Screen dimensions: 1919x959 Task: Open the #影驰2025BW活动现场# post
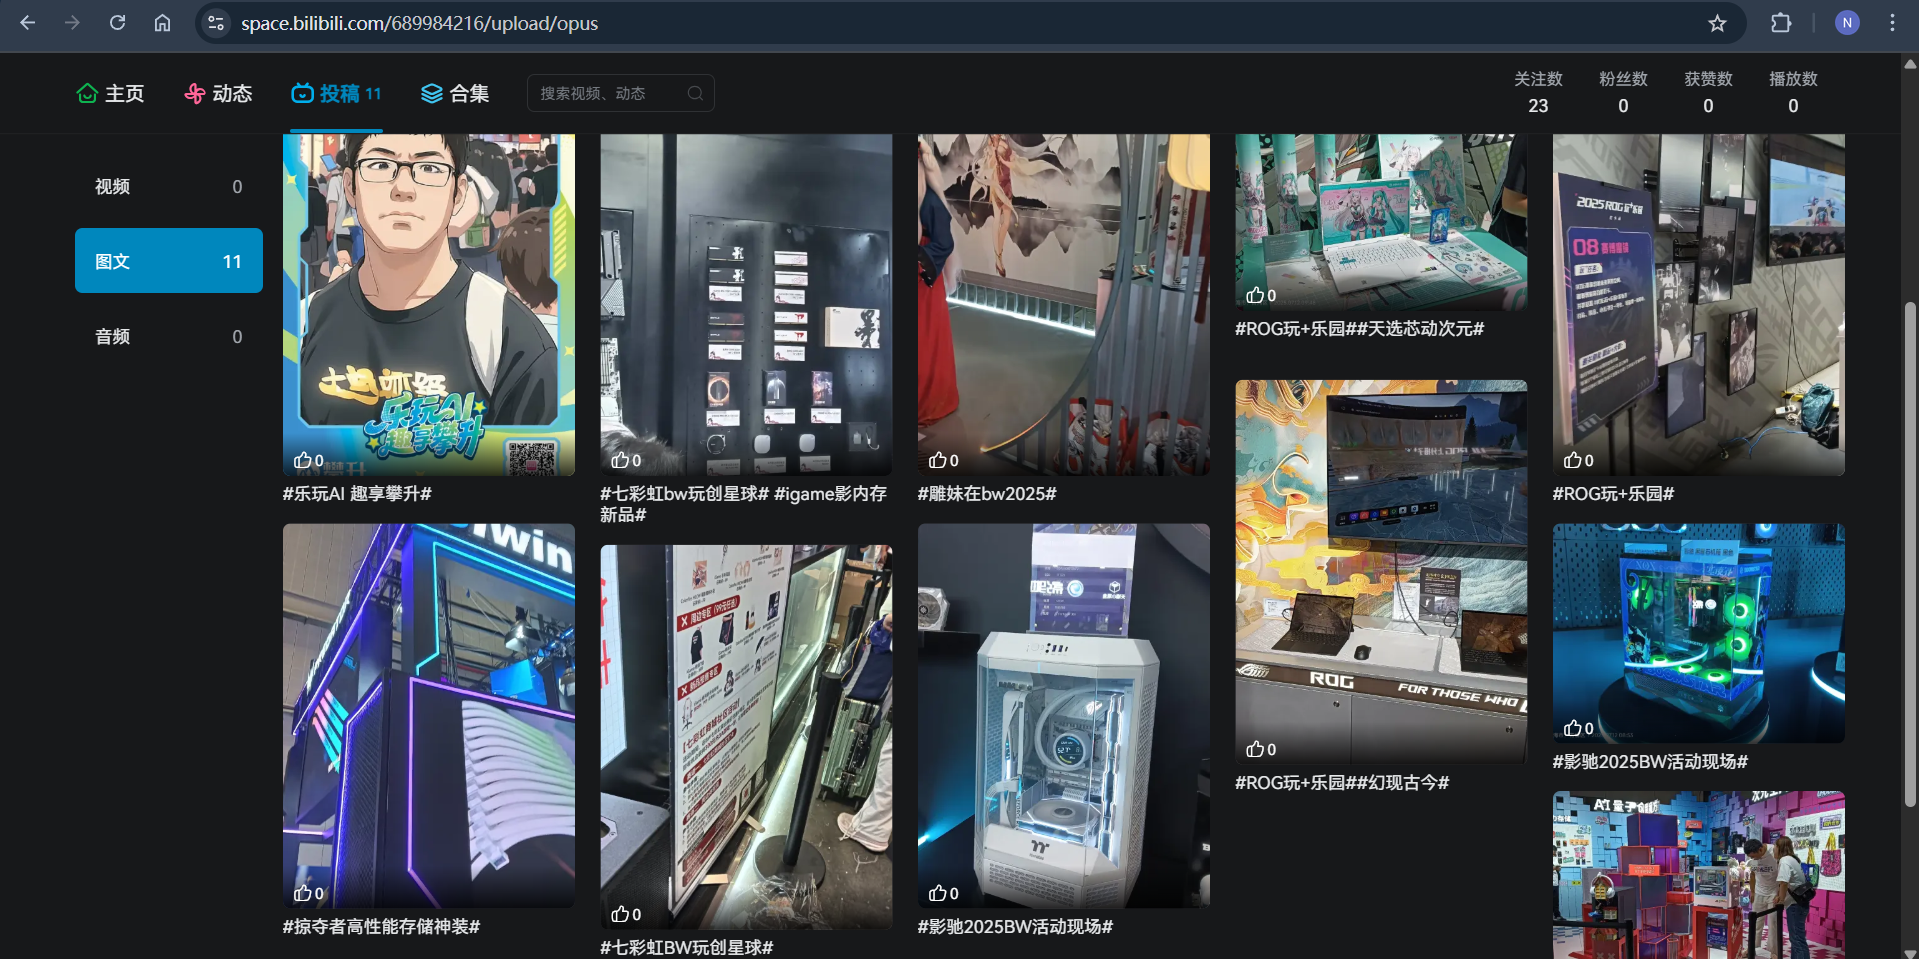[x=1062, y=713]
